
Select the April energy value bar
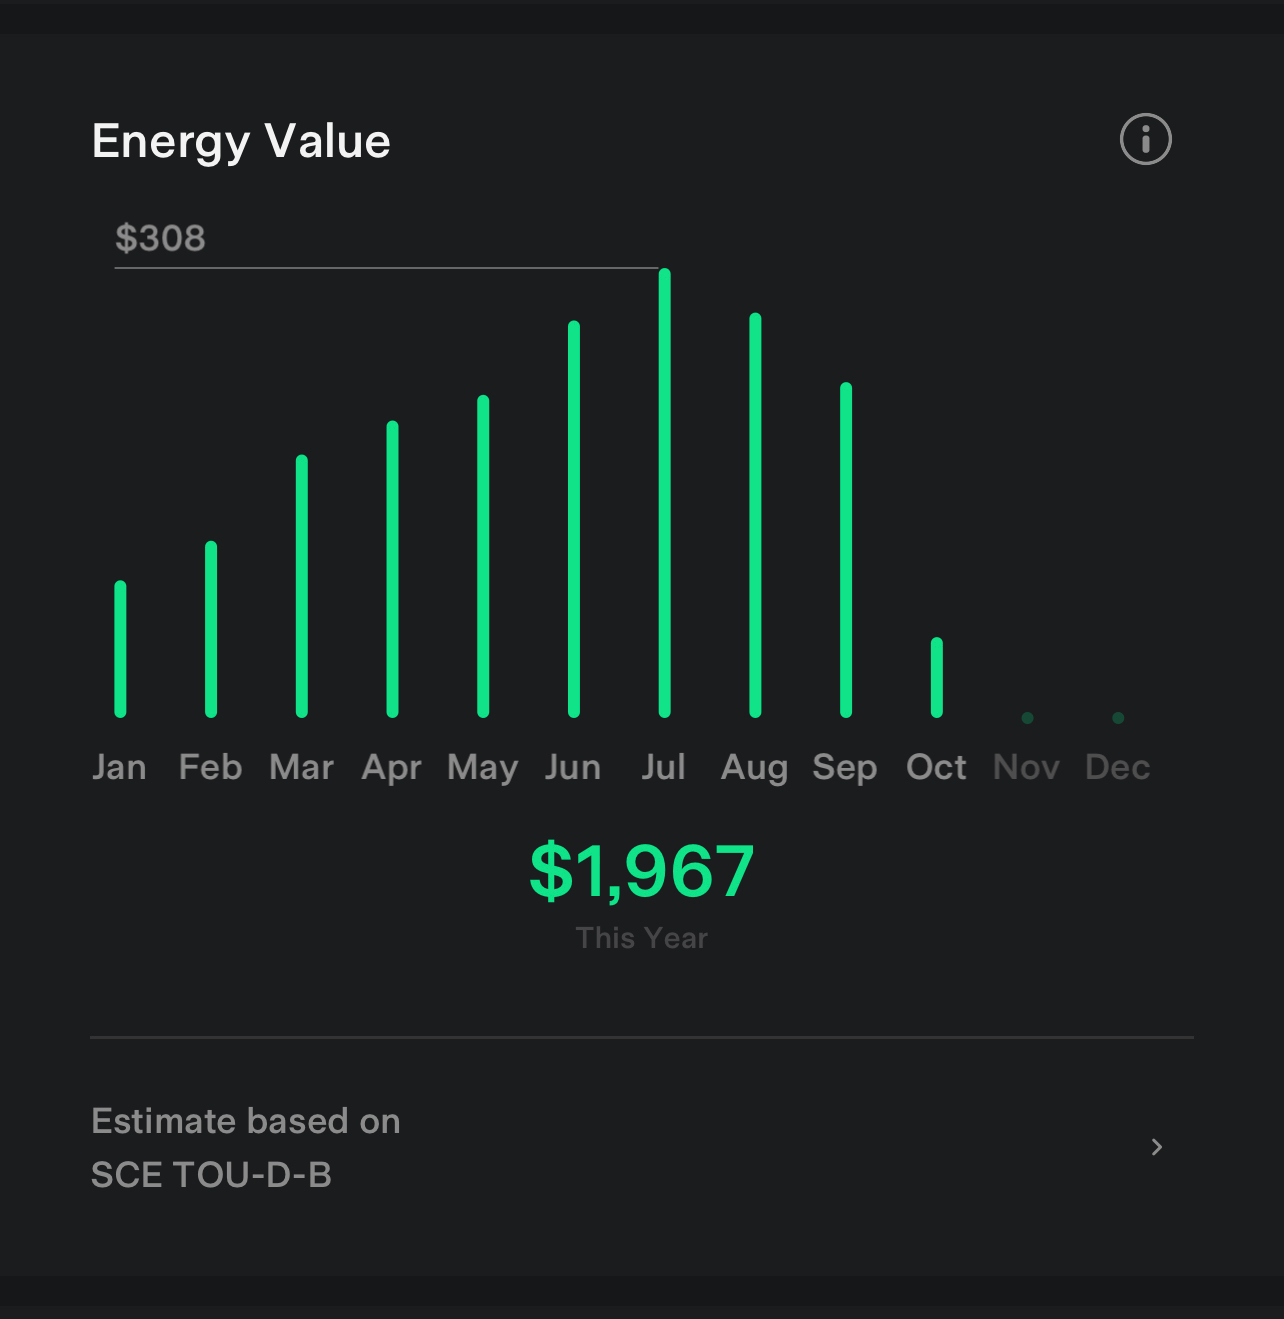392,569
